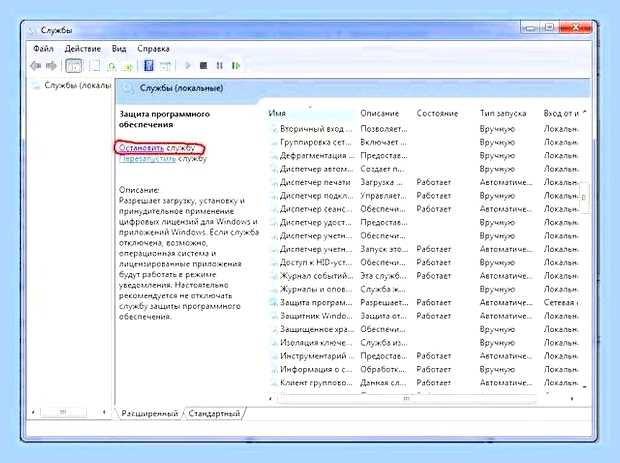
Task: Open the Вид menu
Action: tap(119, 49)
